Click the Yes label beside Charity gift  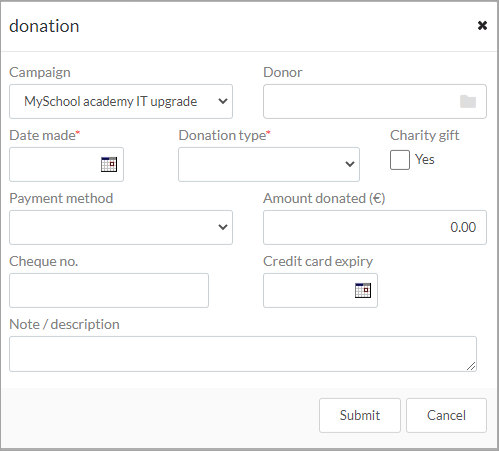point(424,160)
